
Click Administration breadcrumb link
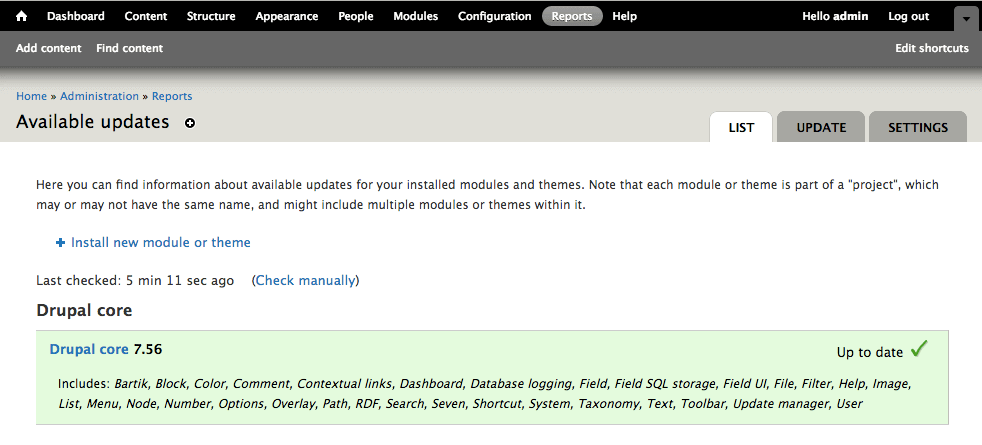[100, 96]
